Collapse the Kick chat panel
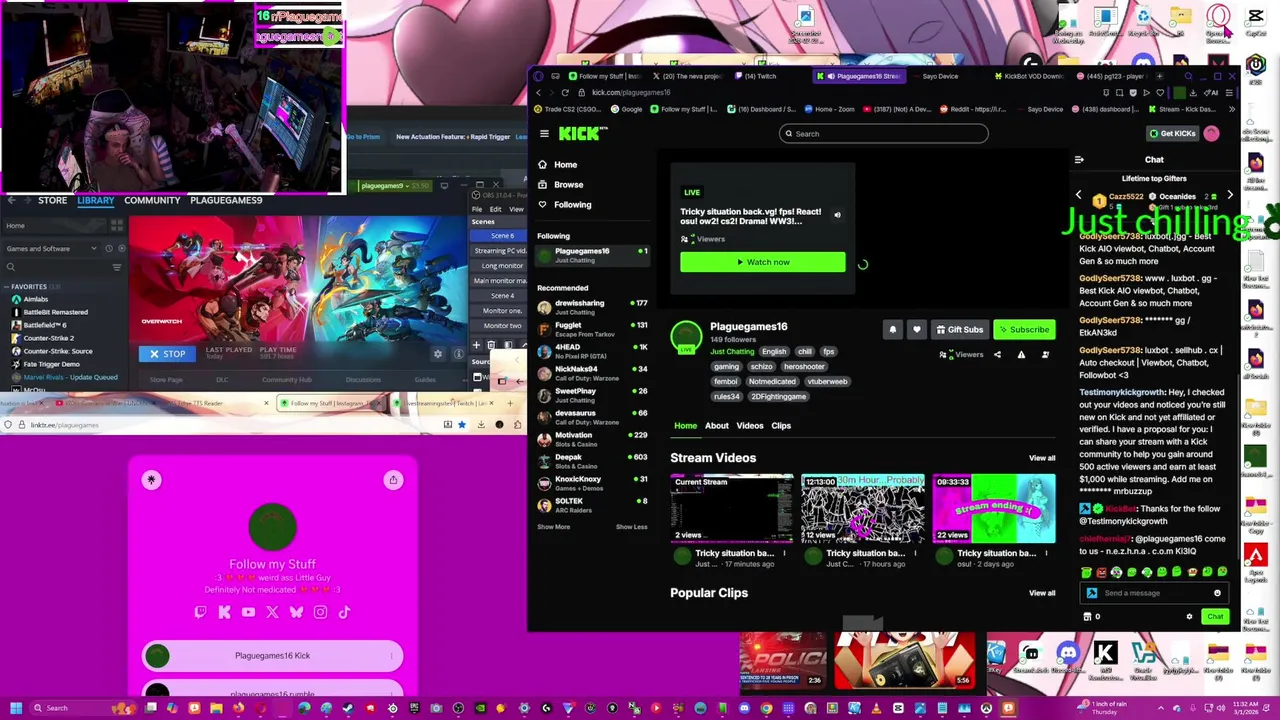The height and width of the screenshot is (720, 1280). (1079, 160)
